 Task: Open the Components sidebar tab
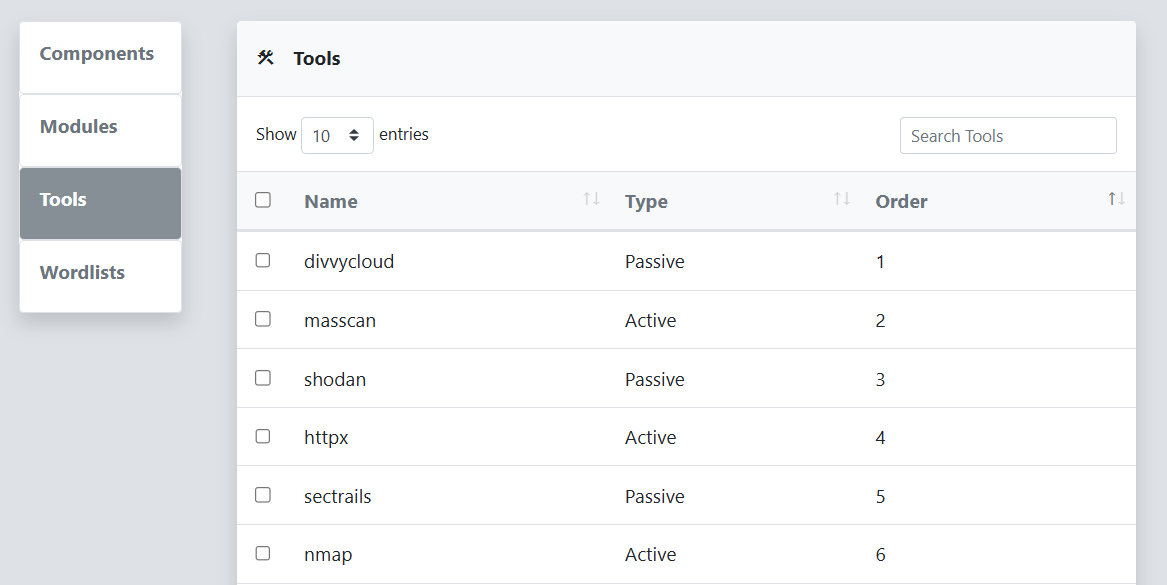100,57
